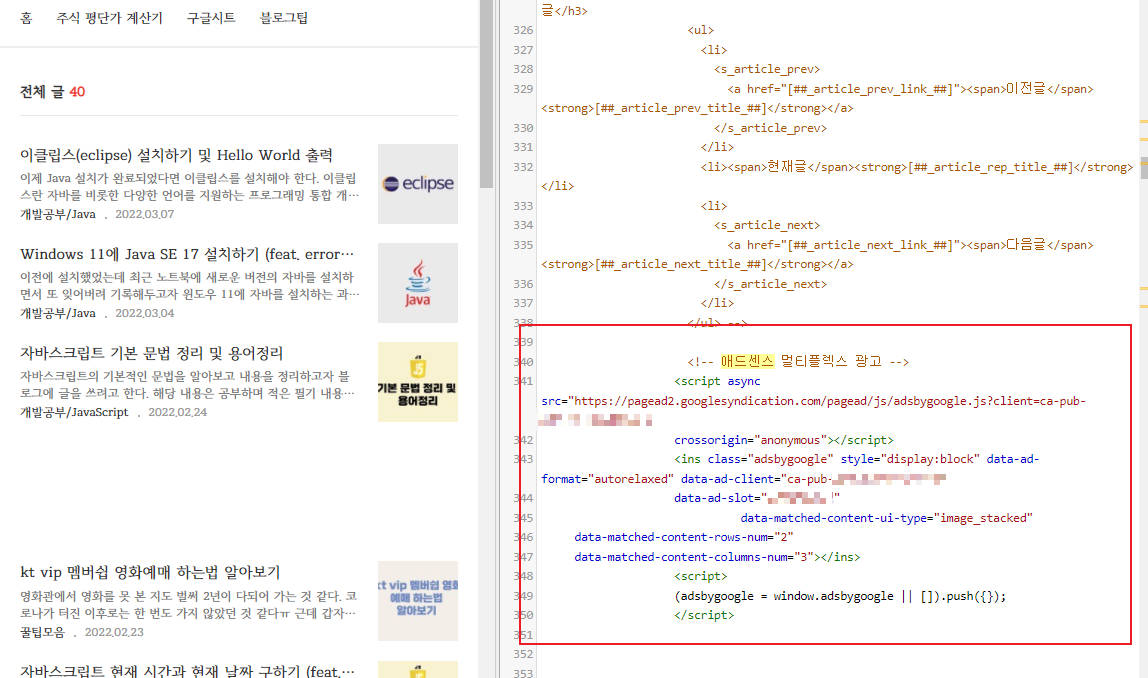Click the <s_article_prev> tag on line 328

767,69
